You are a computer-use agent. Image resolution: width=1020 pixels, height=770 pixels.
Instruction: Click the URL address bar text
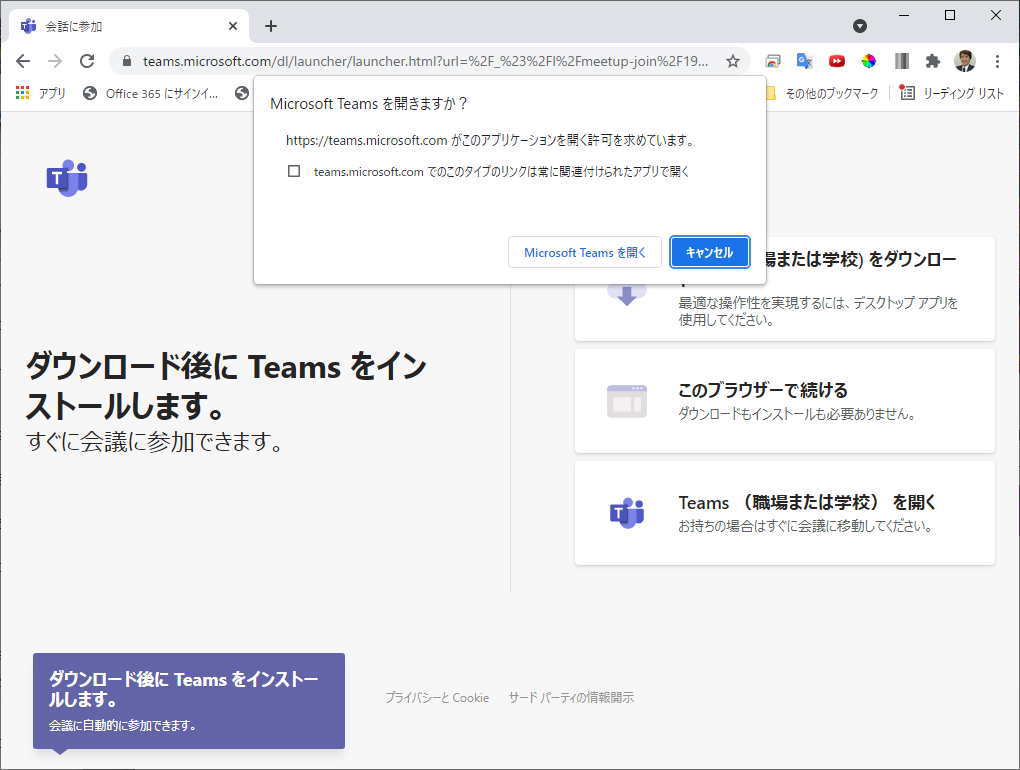click(x=425, y=61)
